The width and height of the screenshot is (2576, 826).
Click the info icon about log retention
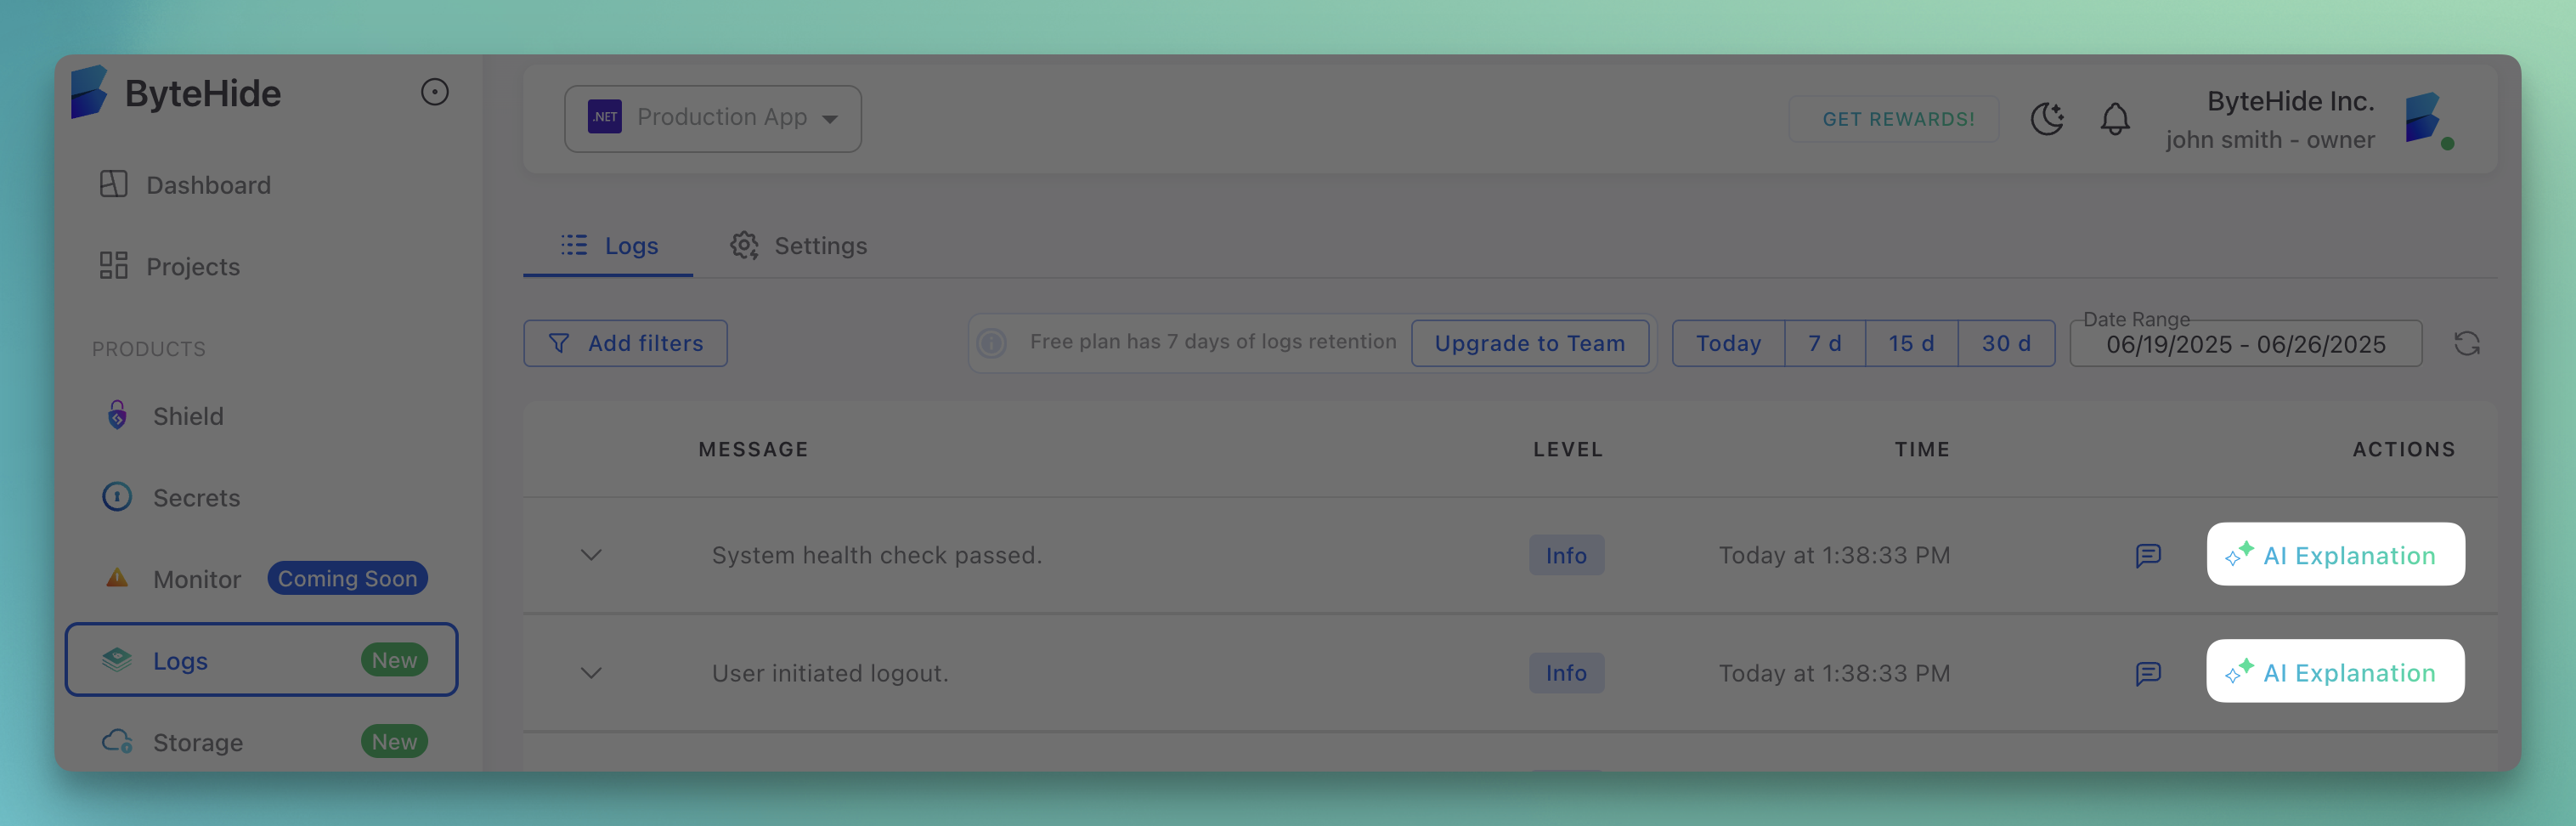pyautogui.click(x=991, y=342)
